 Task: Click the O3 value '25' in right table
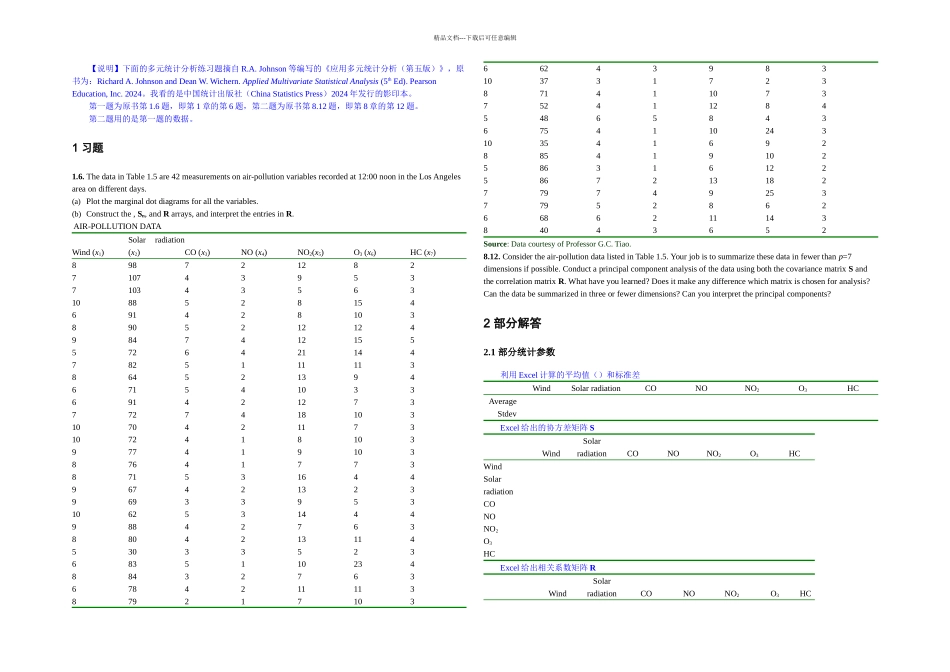coord(769,193)
